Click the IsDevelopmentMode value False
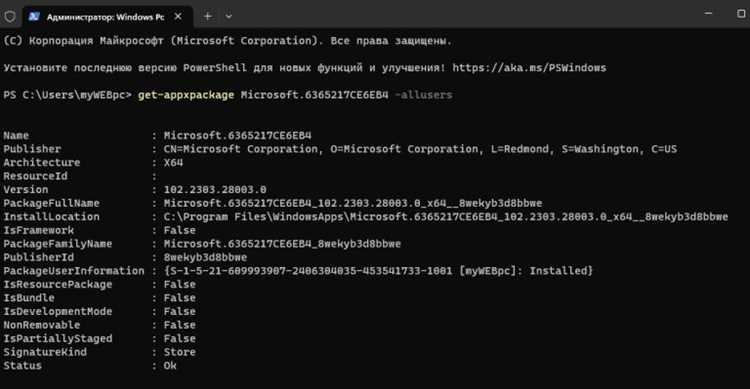The width and height of the screenshot is (750, 389). tap(179, 311)
